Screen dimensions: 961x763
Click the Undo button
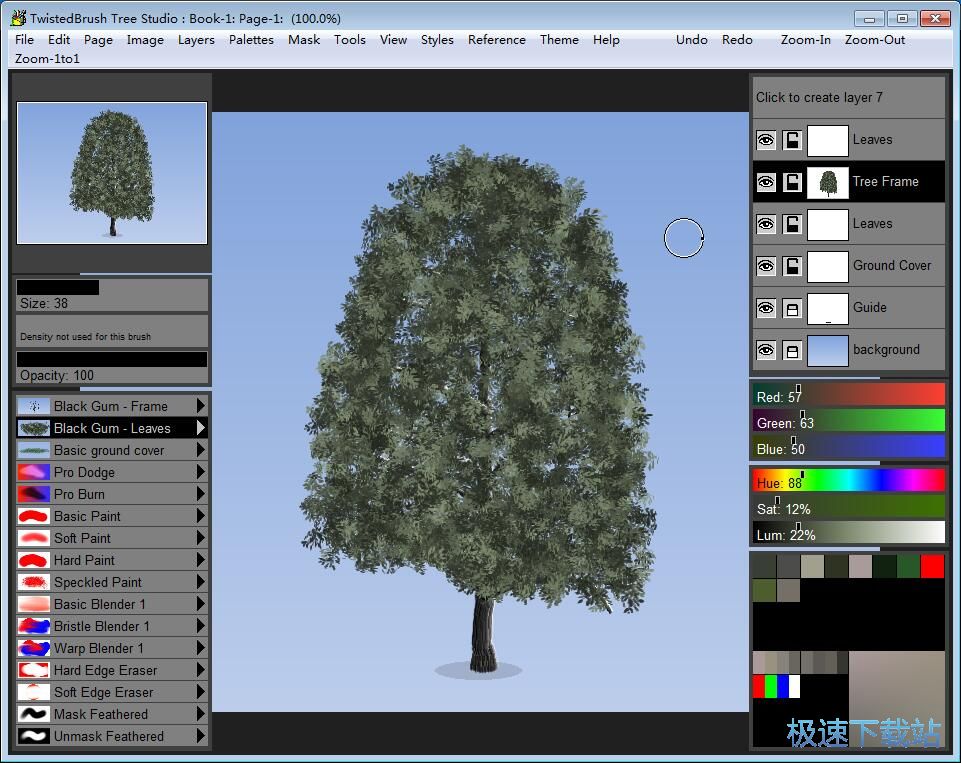(691, 40)
